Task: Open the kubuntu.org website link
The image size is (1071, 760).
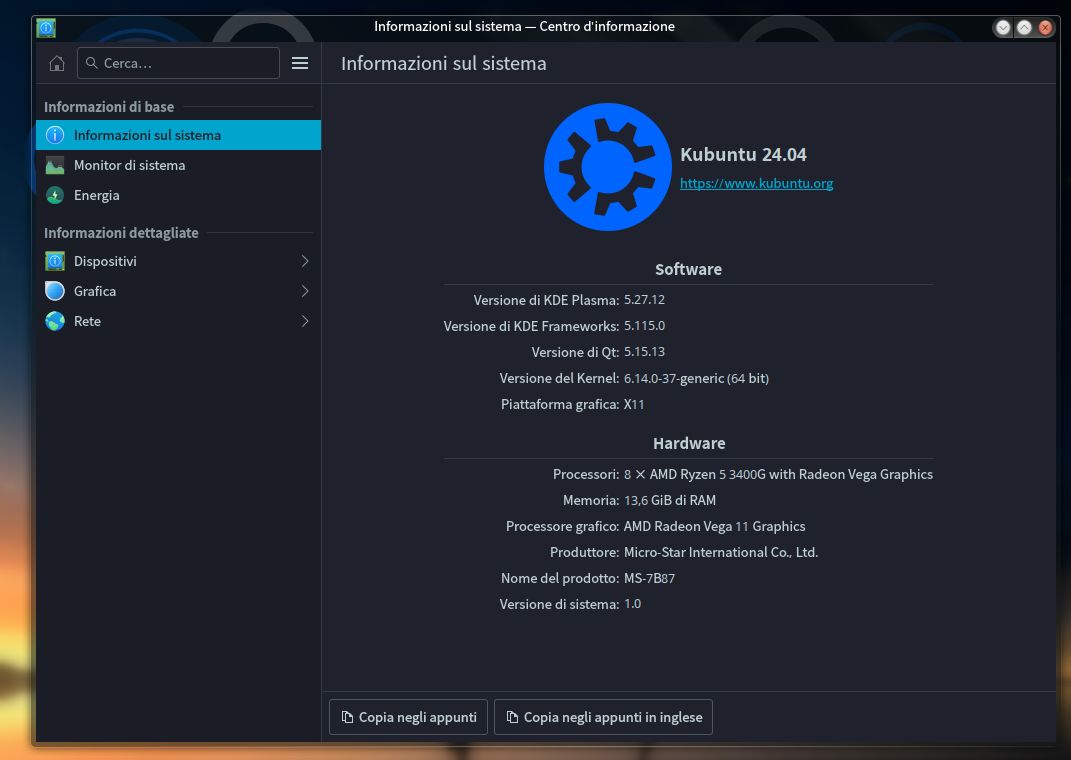Action: click(x=756, y=183)
